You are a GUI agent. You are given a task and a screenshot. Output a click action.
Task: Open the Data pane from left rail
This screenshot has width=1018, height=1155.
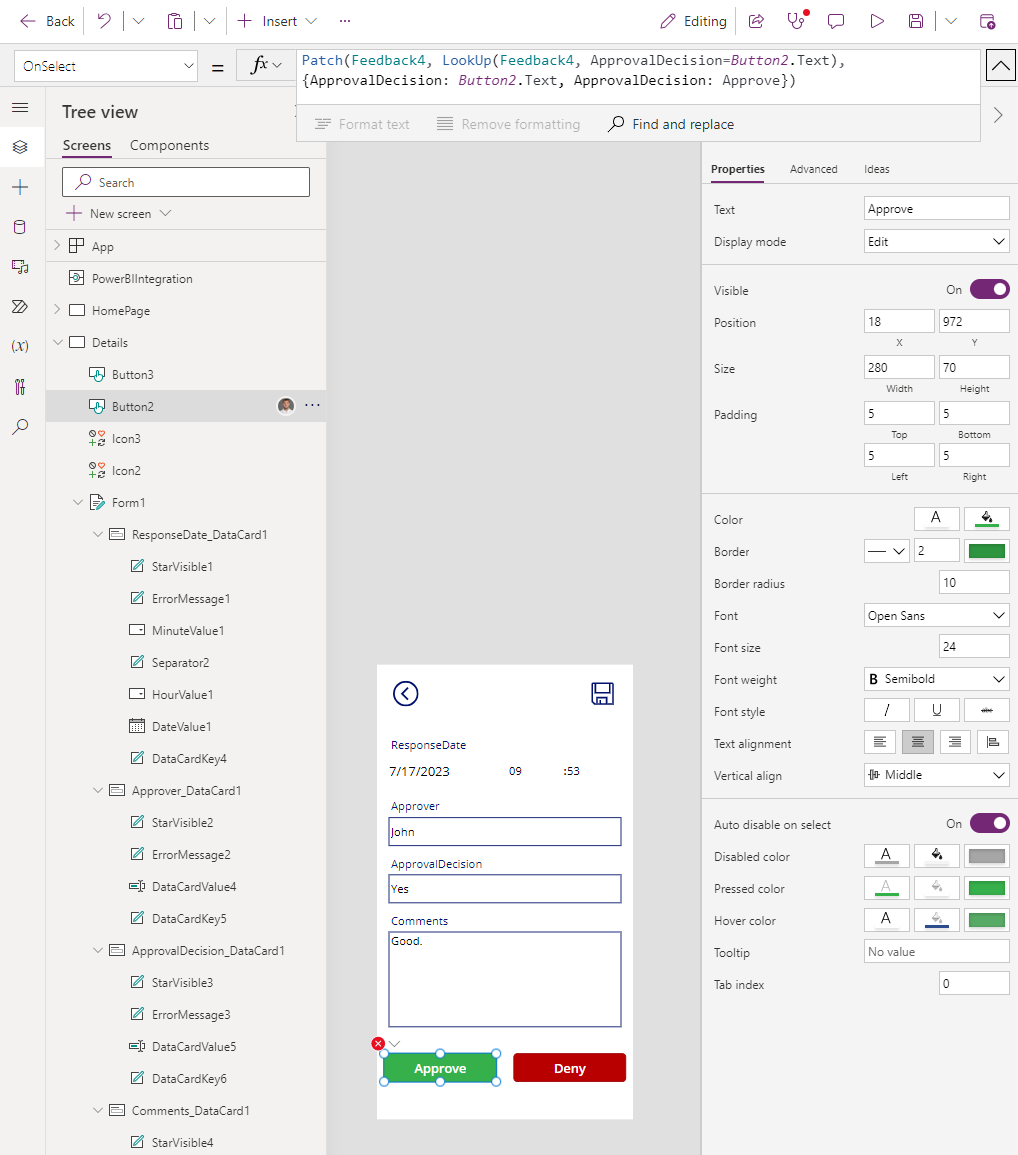point(19,227)
